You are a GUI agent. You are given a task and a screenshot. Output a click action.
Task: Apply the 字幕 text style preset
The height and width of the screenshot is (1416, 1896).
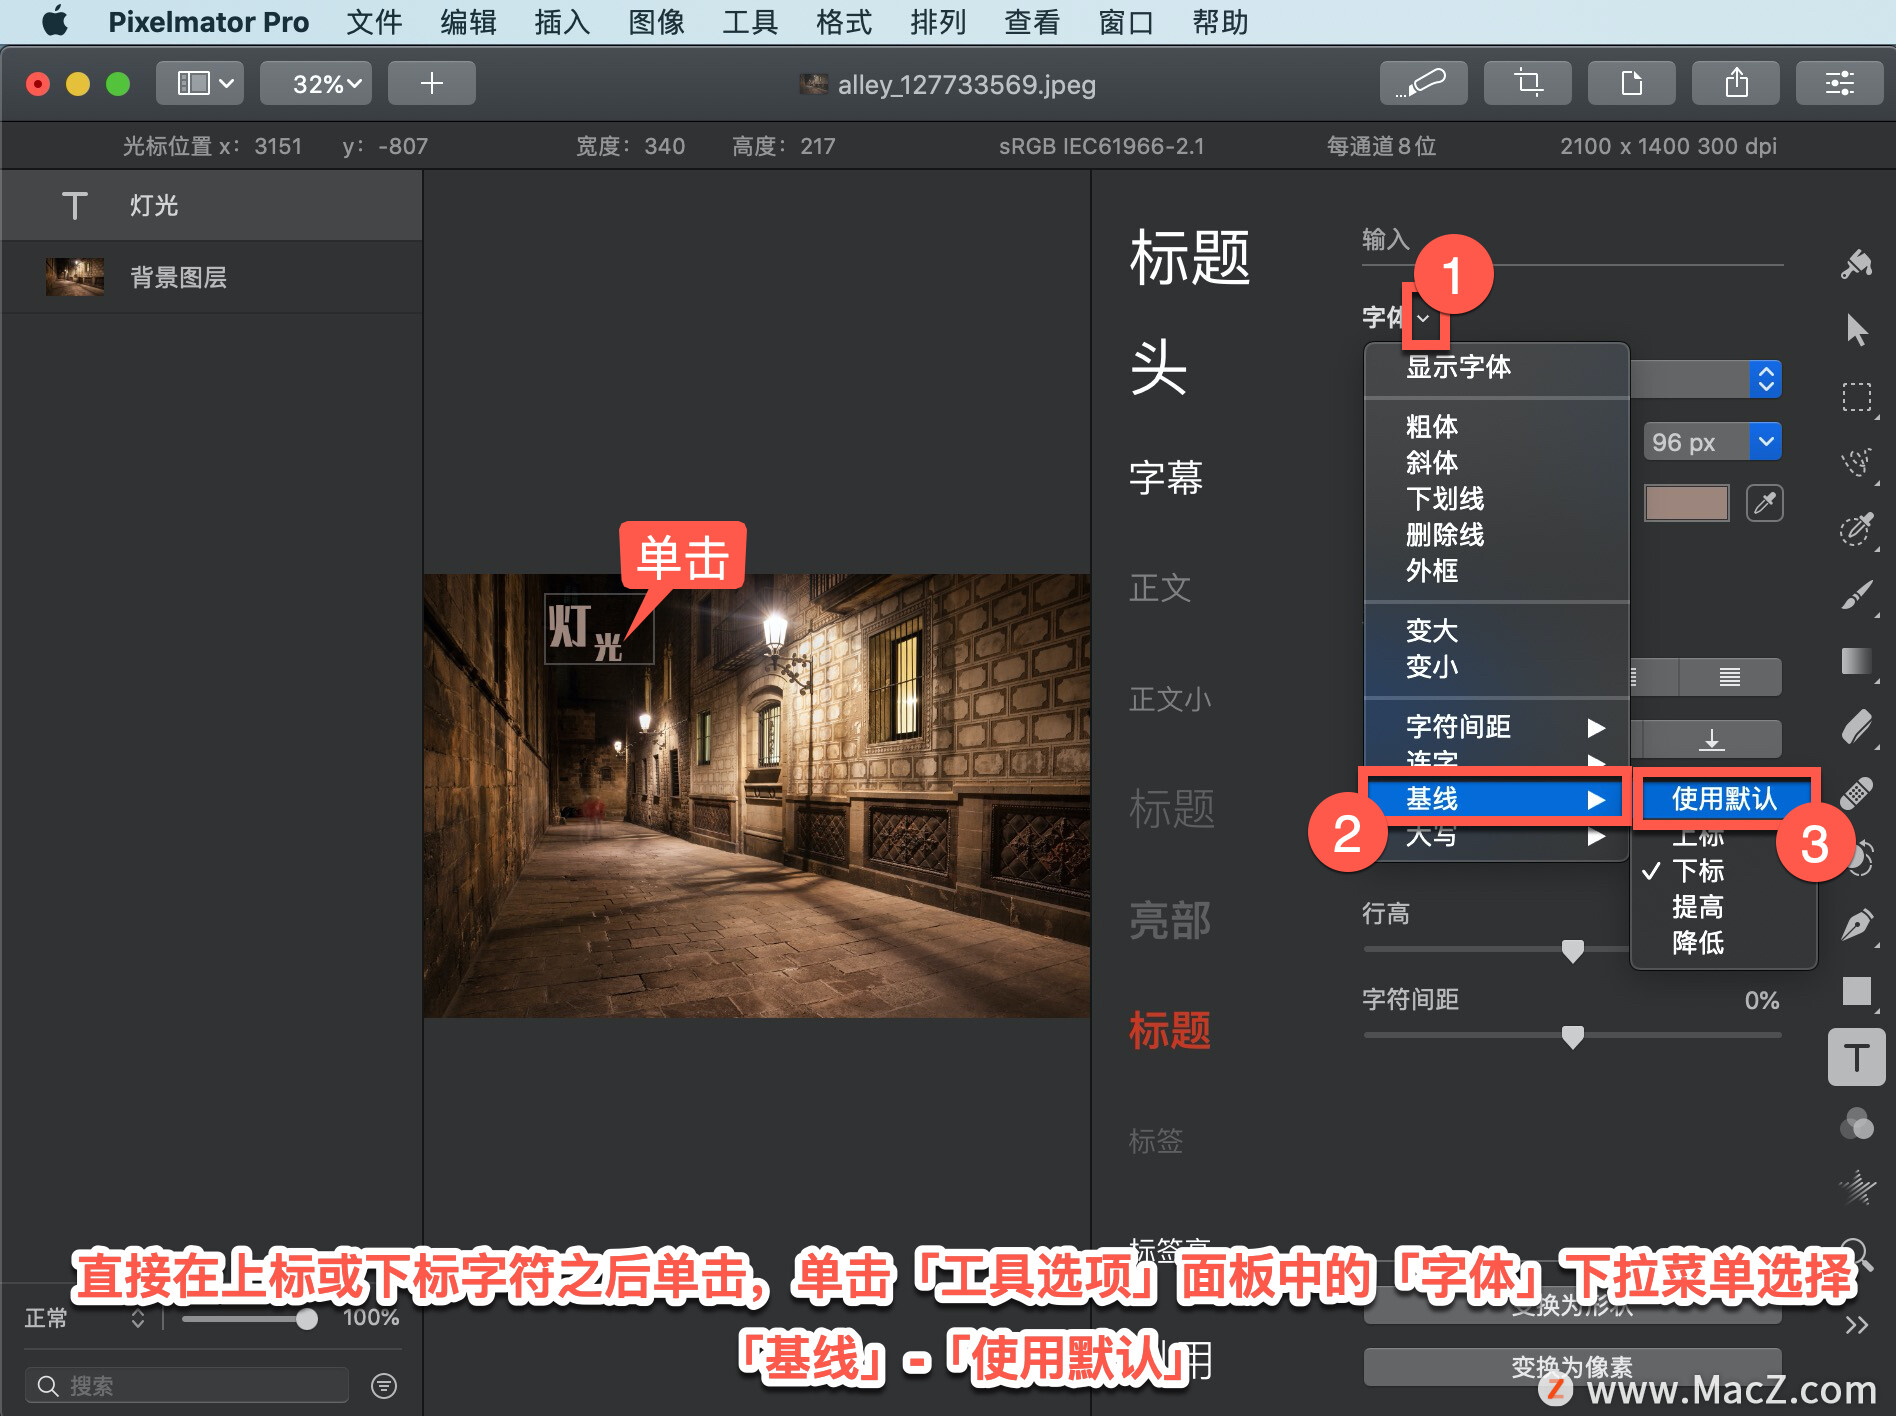tap(1166, 478)
